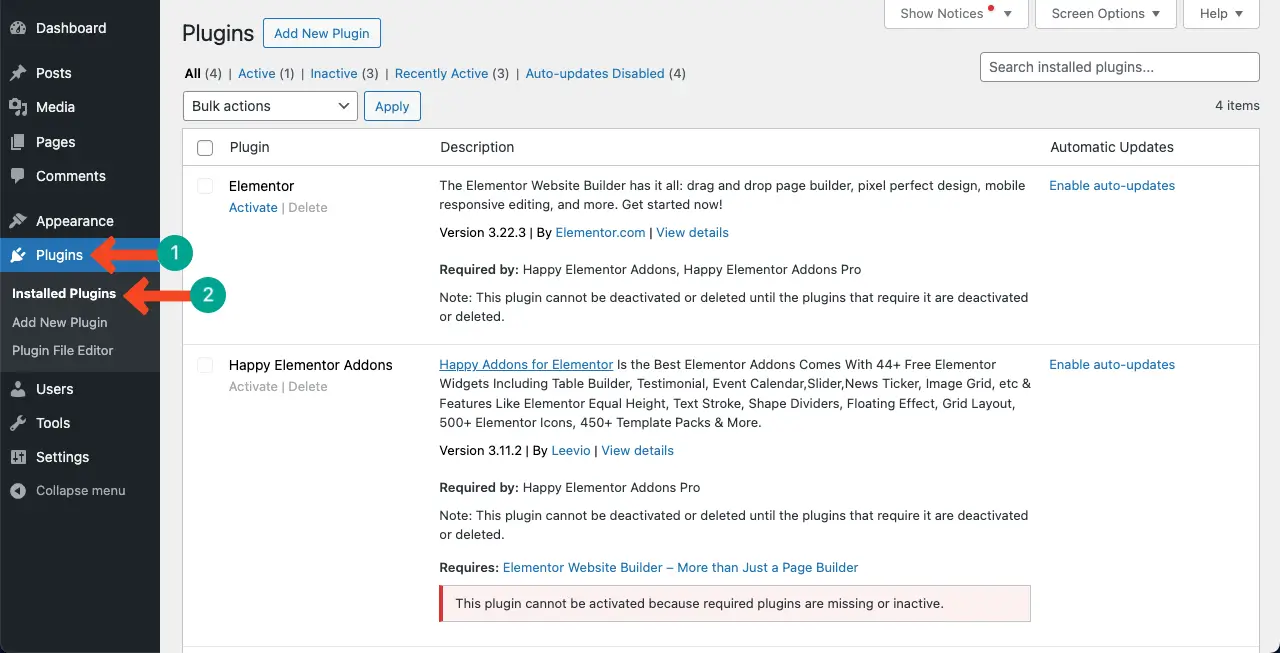Click the Apply bulk action button

392,106
